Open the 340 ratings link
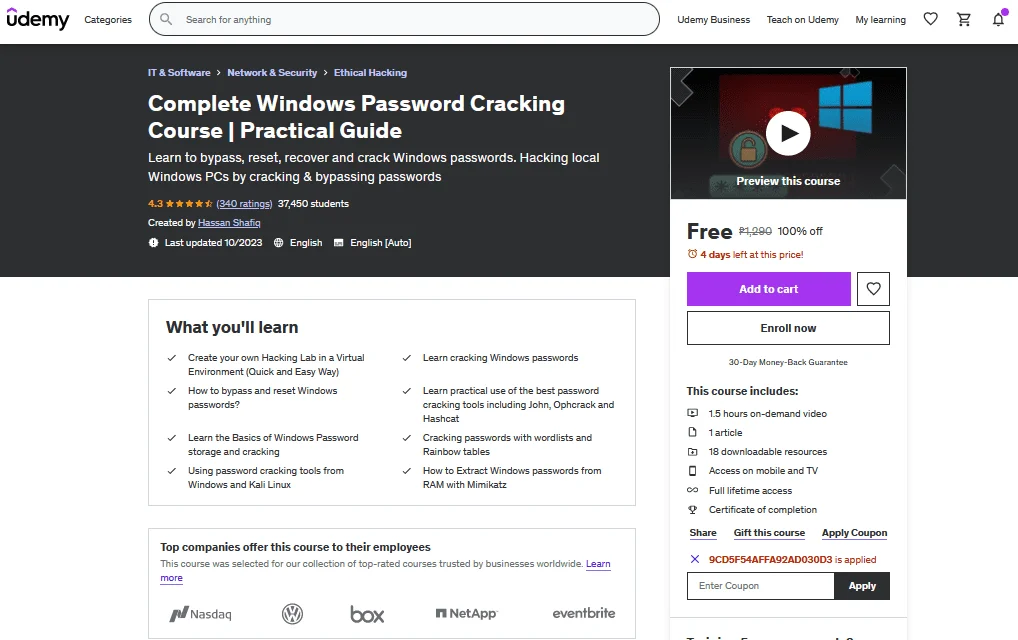The image size is (1018, 640). point(244,204)
